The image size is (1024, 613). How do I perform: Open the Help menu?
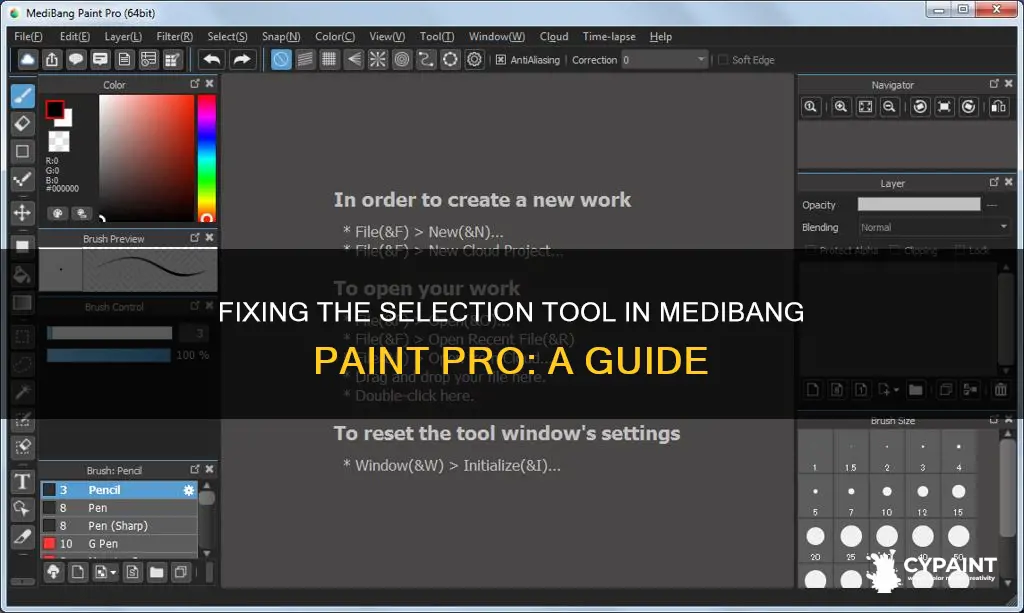(660, 37)
